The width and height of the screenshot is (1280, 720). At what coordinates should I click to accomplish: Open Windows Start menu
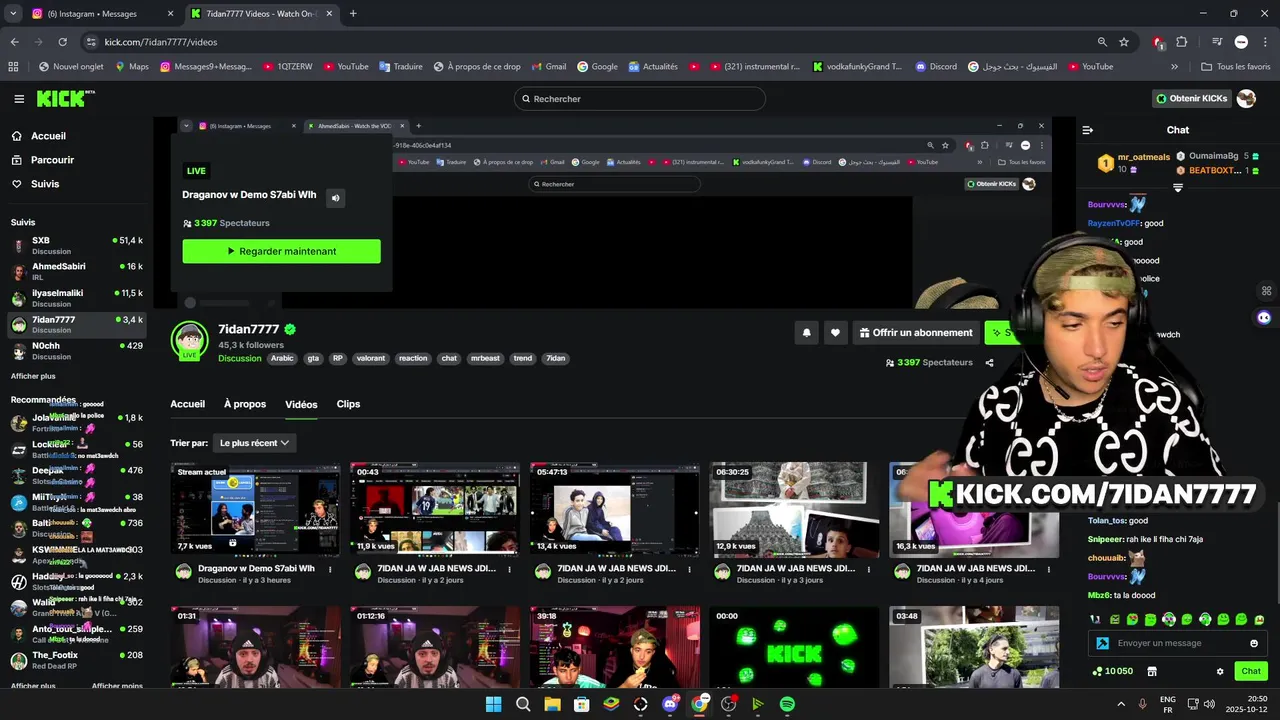[493, 704]
